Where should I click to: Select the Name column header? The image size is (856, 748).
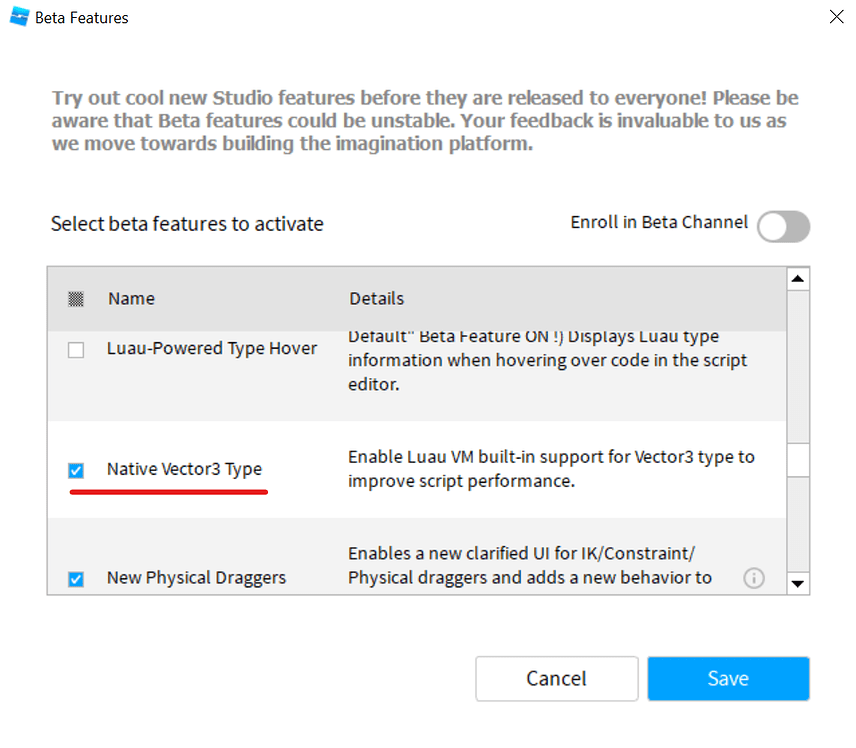[130, 298]
